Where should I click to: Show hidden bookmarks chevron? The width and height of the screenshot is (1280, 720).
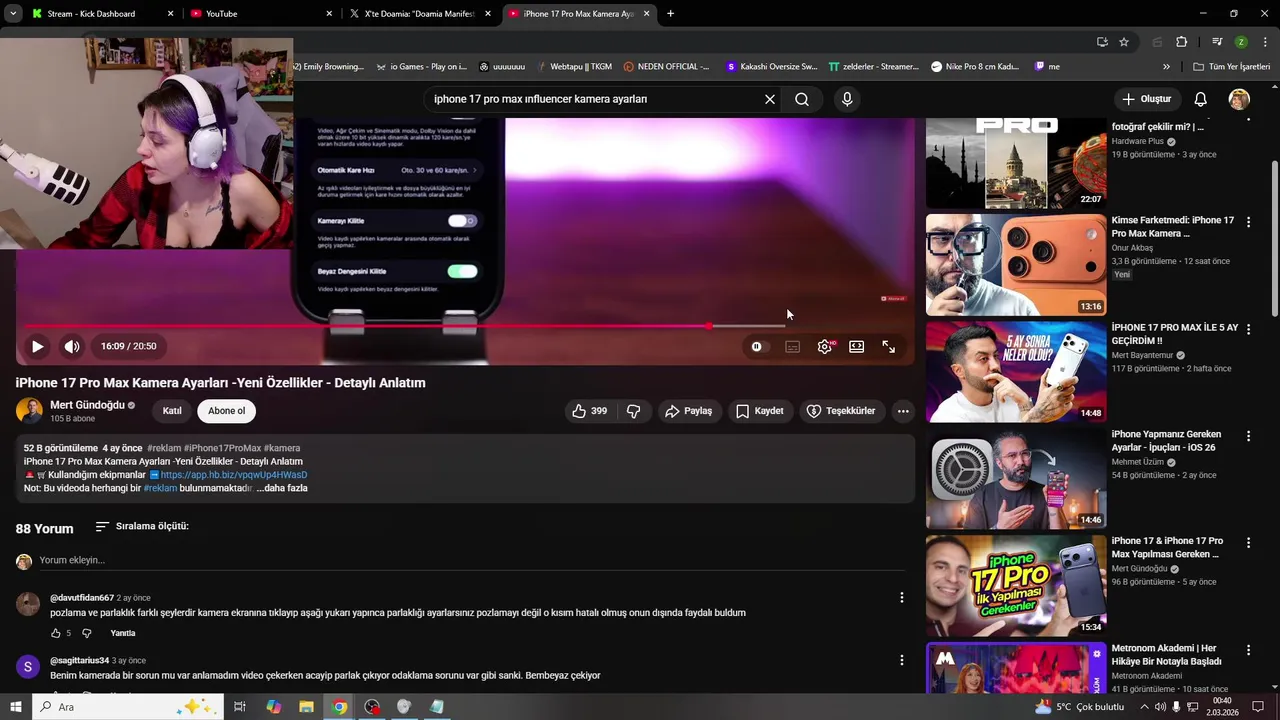pos(1166,67)
